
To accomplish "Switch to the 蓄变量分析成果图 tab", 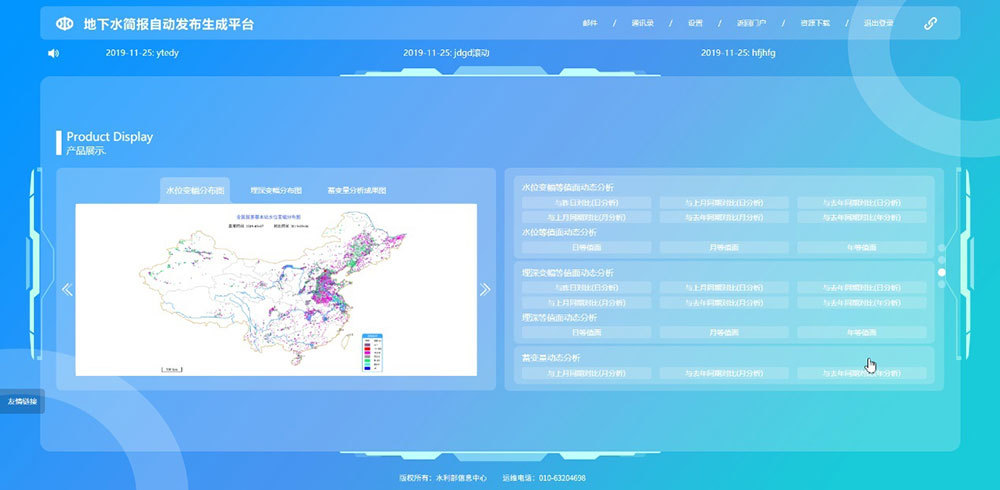I will pos(357,190).
